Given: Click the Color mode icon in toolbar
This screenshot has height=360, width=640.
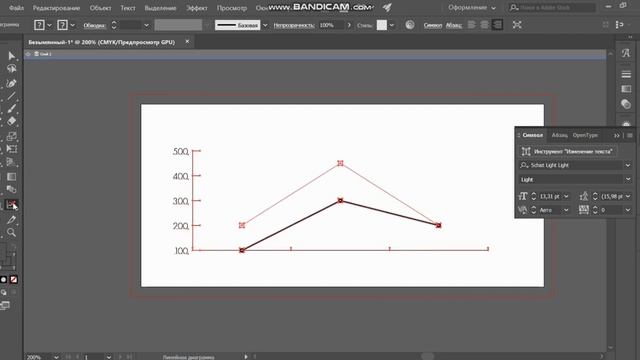Looking at the screenshot, I should 4,280.
